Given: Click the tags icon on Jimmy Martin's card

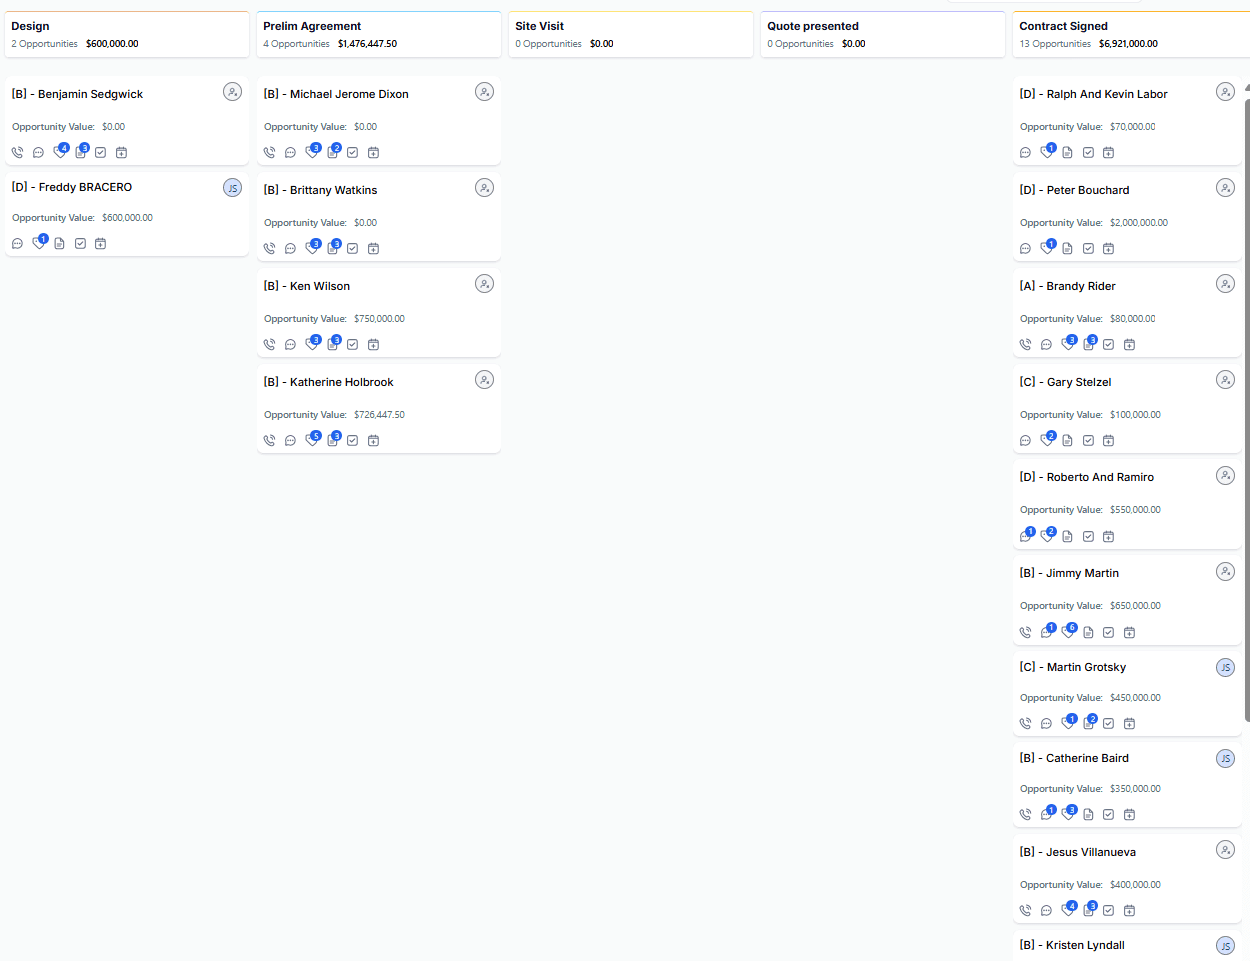Looking at the screenshot, I should [1068, 632].
